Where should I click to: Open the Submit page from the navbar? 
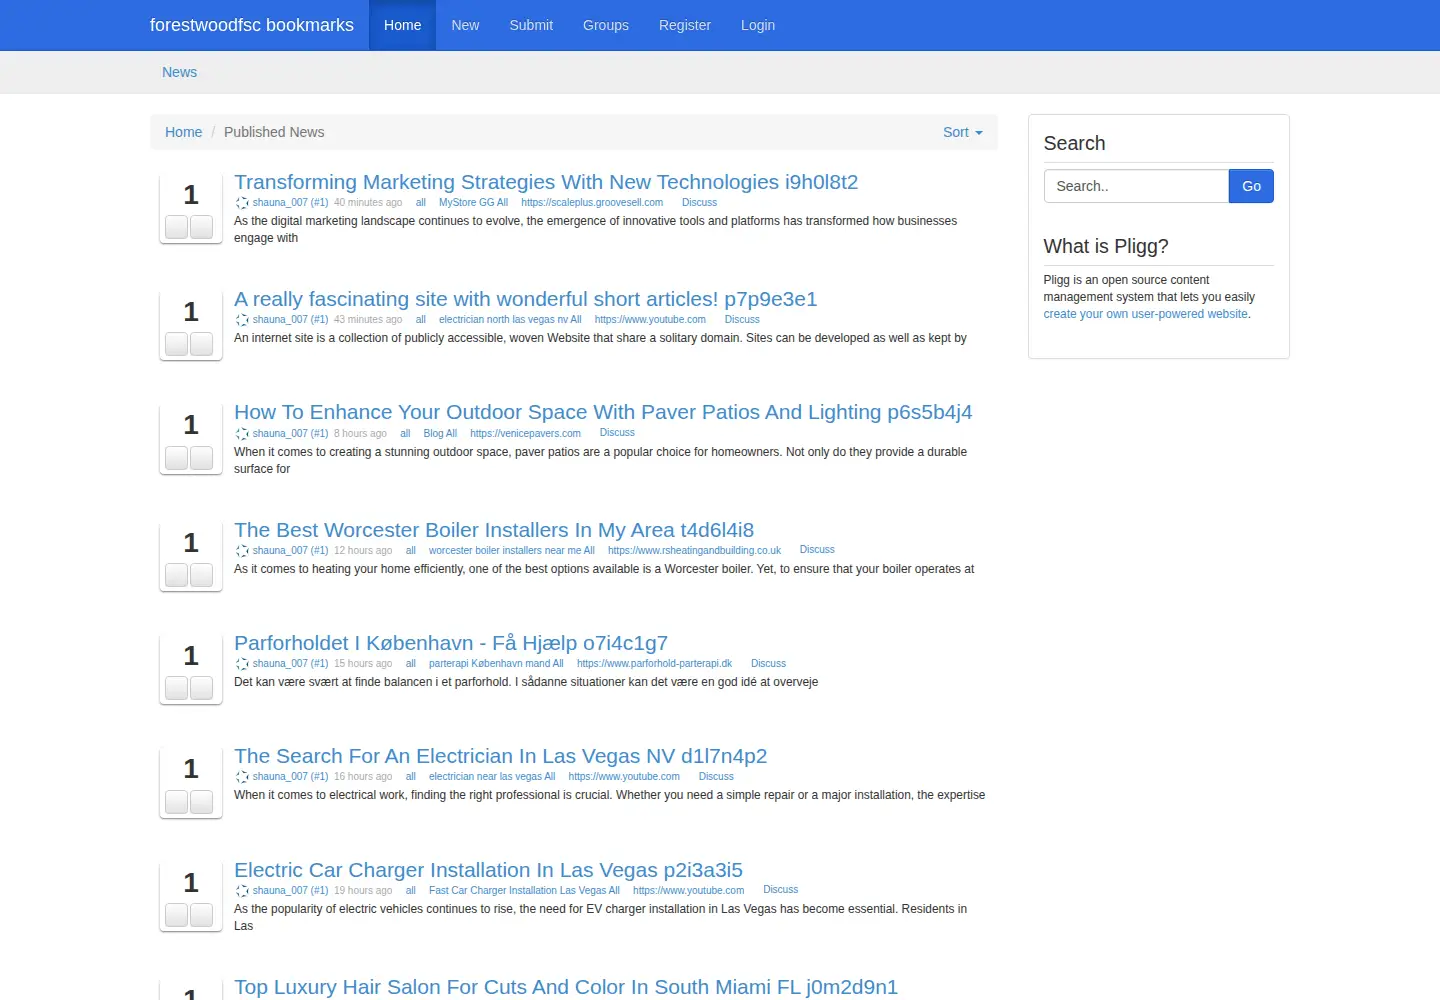coord(531,25)
